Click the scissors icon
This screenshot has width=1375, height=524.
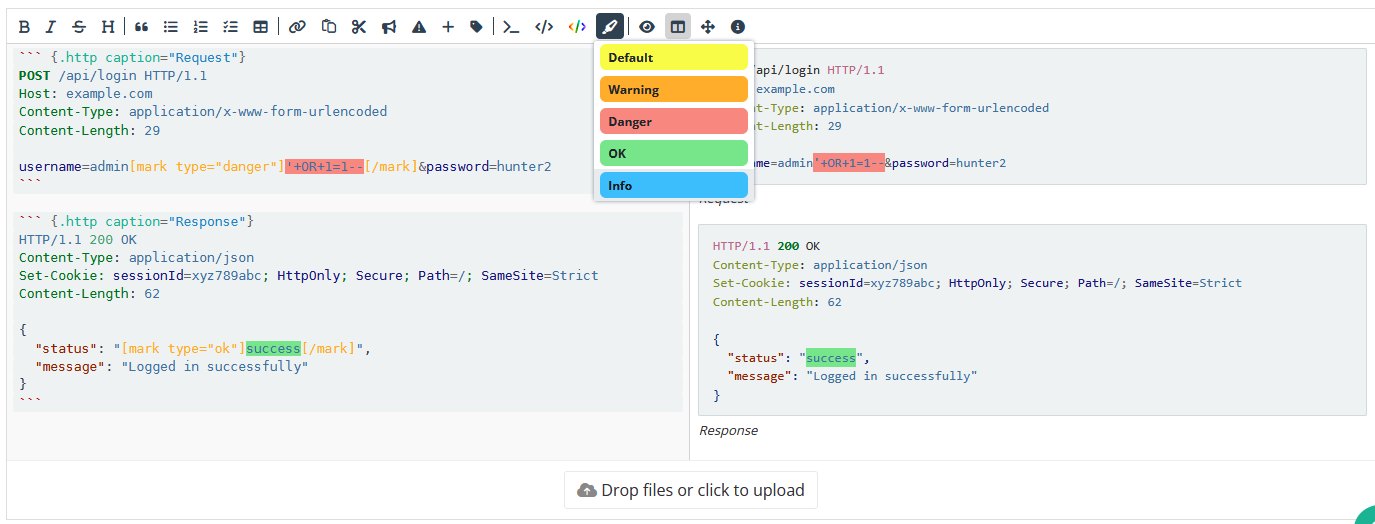coord(359,27)
